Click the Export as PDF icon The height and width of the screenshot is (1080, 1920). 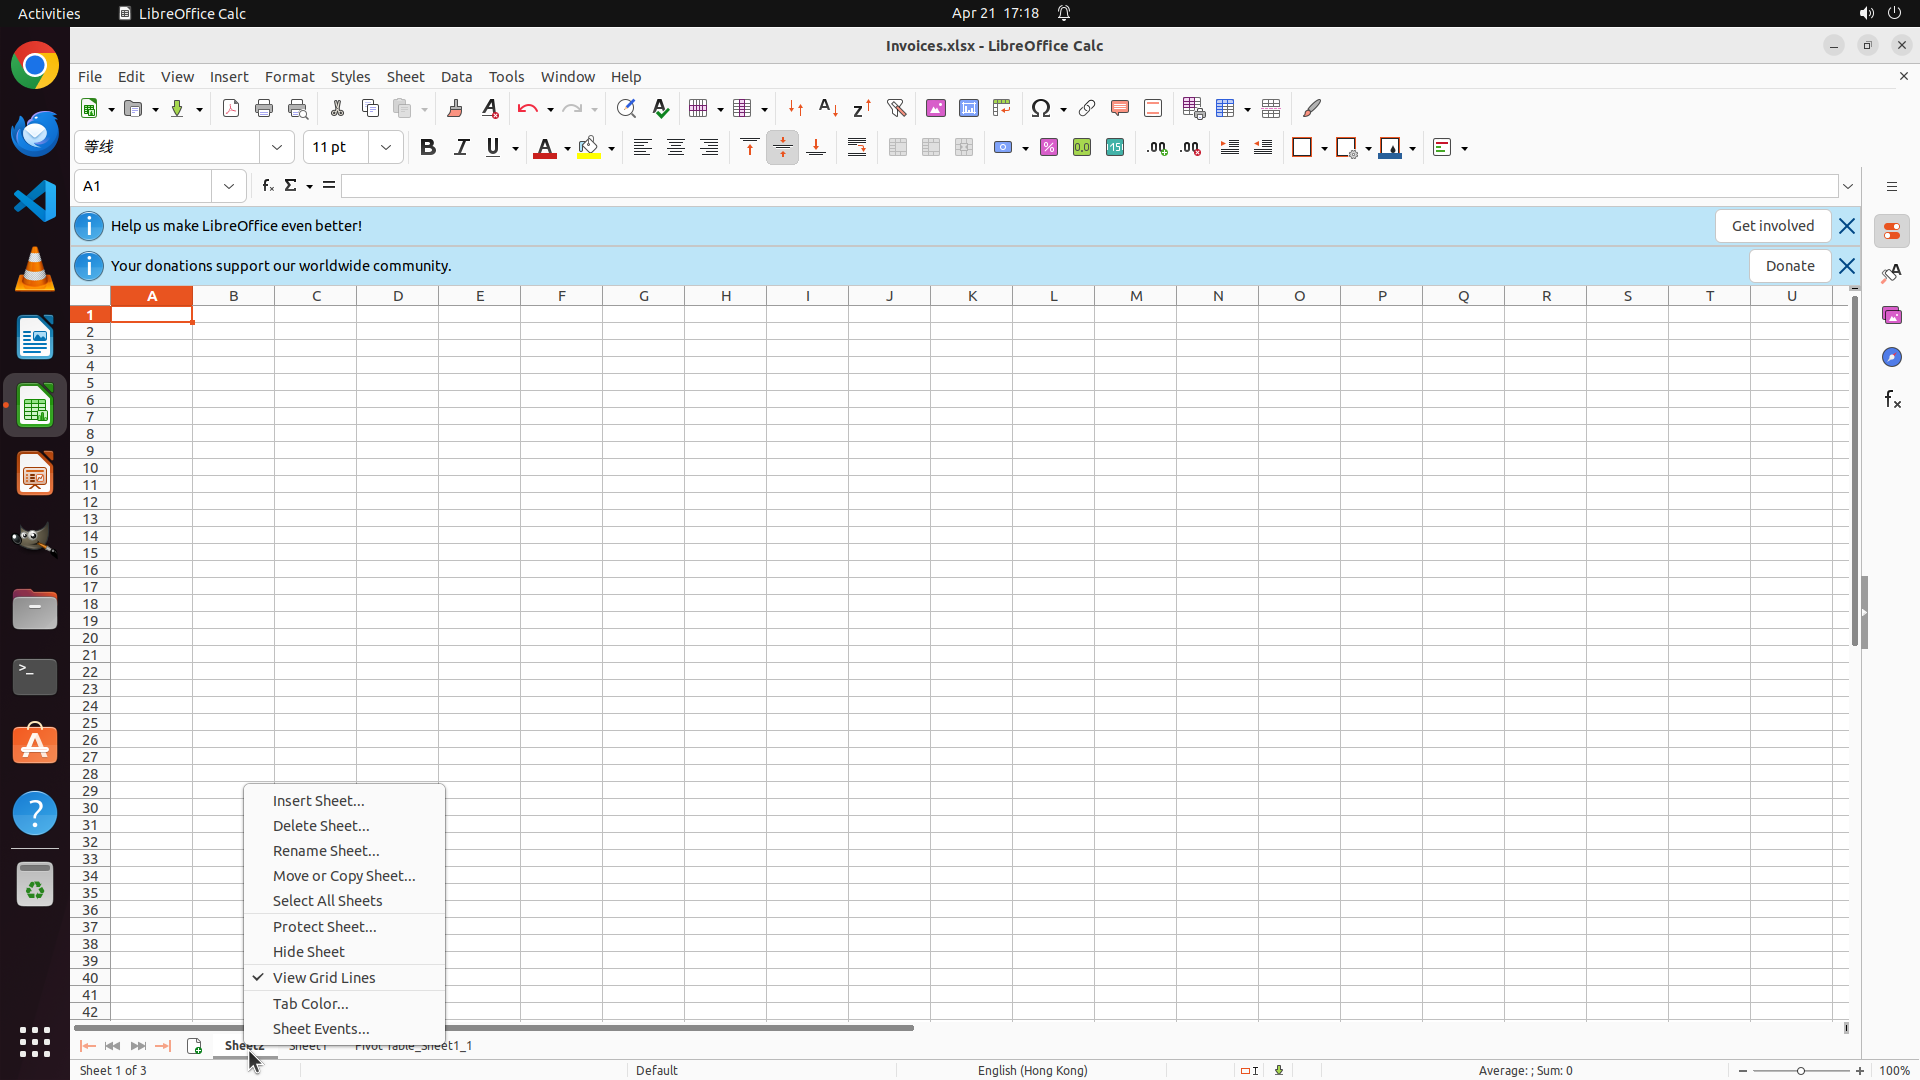click(231, 108)
